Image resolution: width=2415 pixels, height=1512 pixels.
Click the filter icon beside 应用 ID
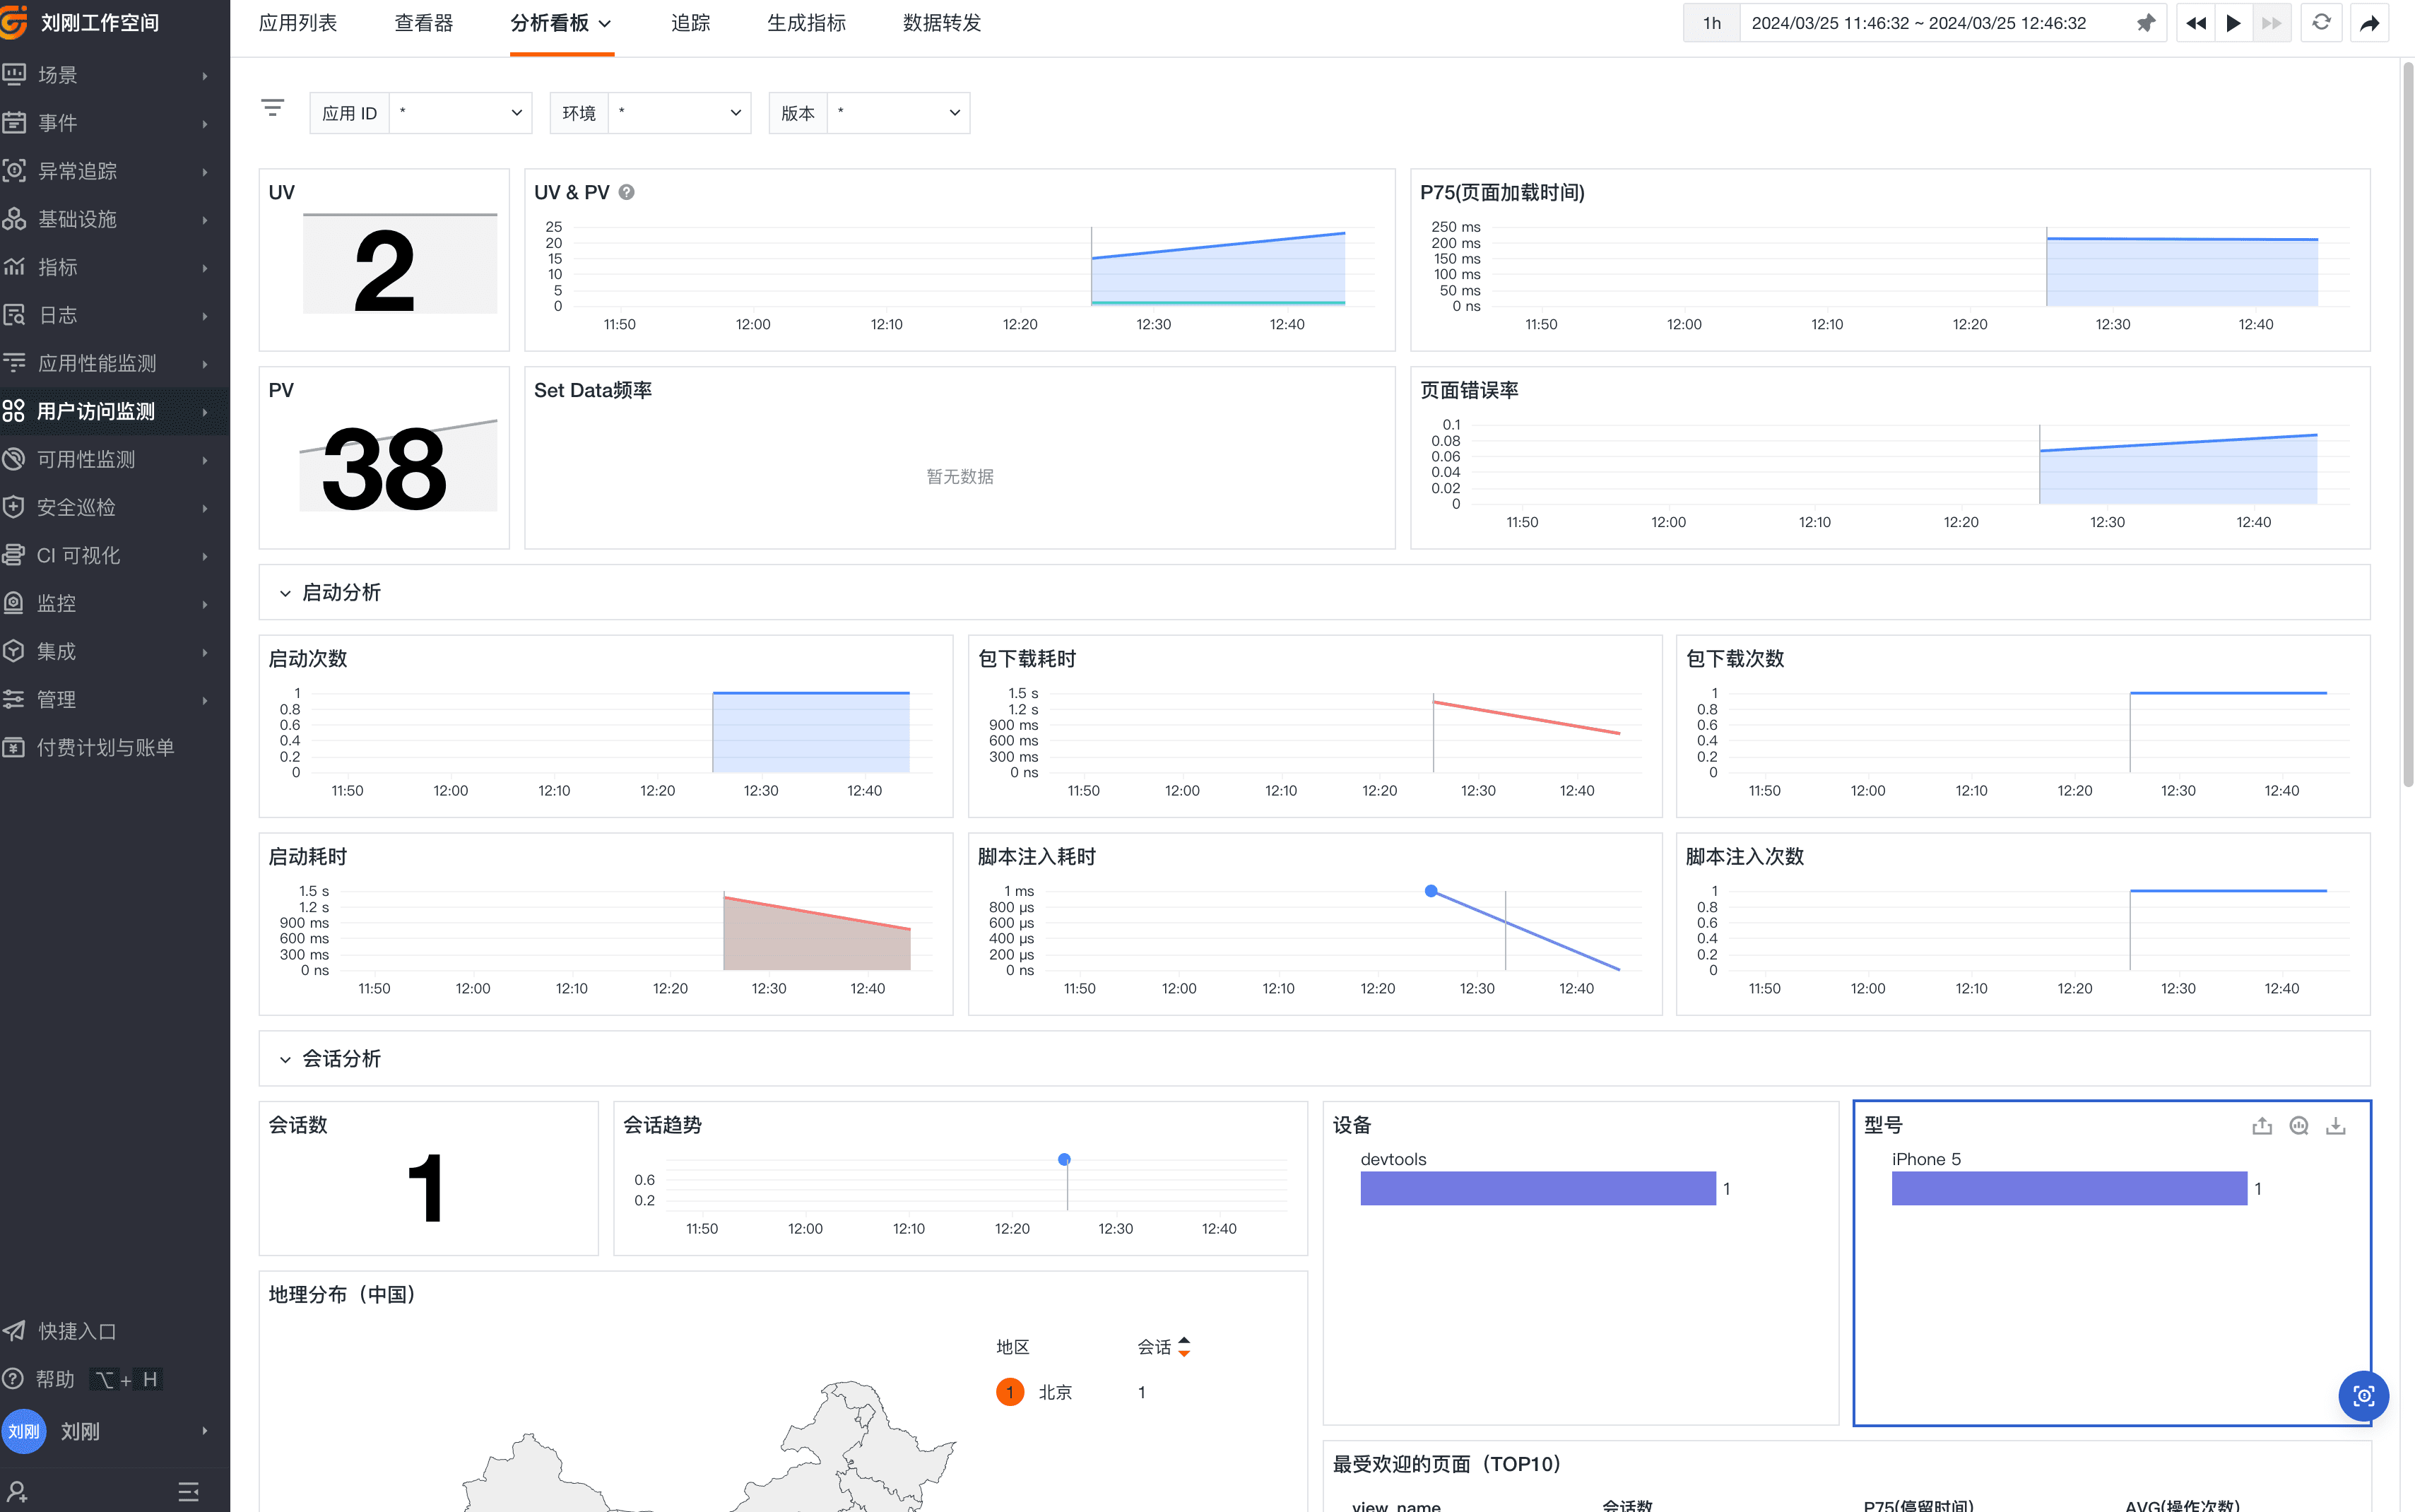click(x=272, y=108)
